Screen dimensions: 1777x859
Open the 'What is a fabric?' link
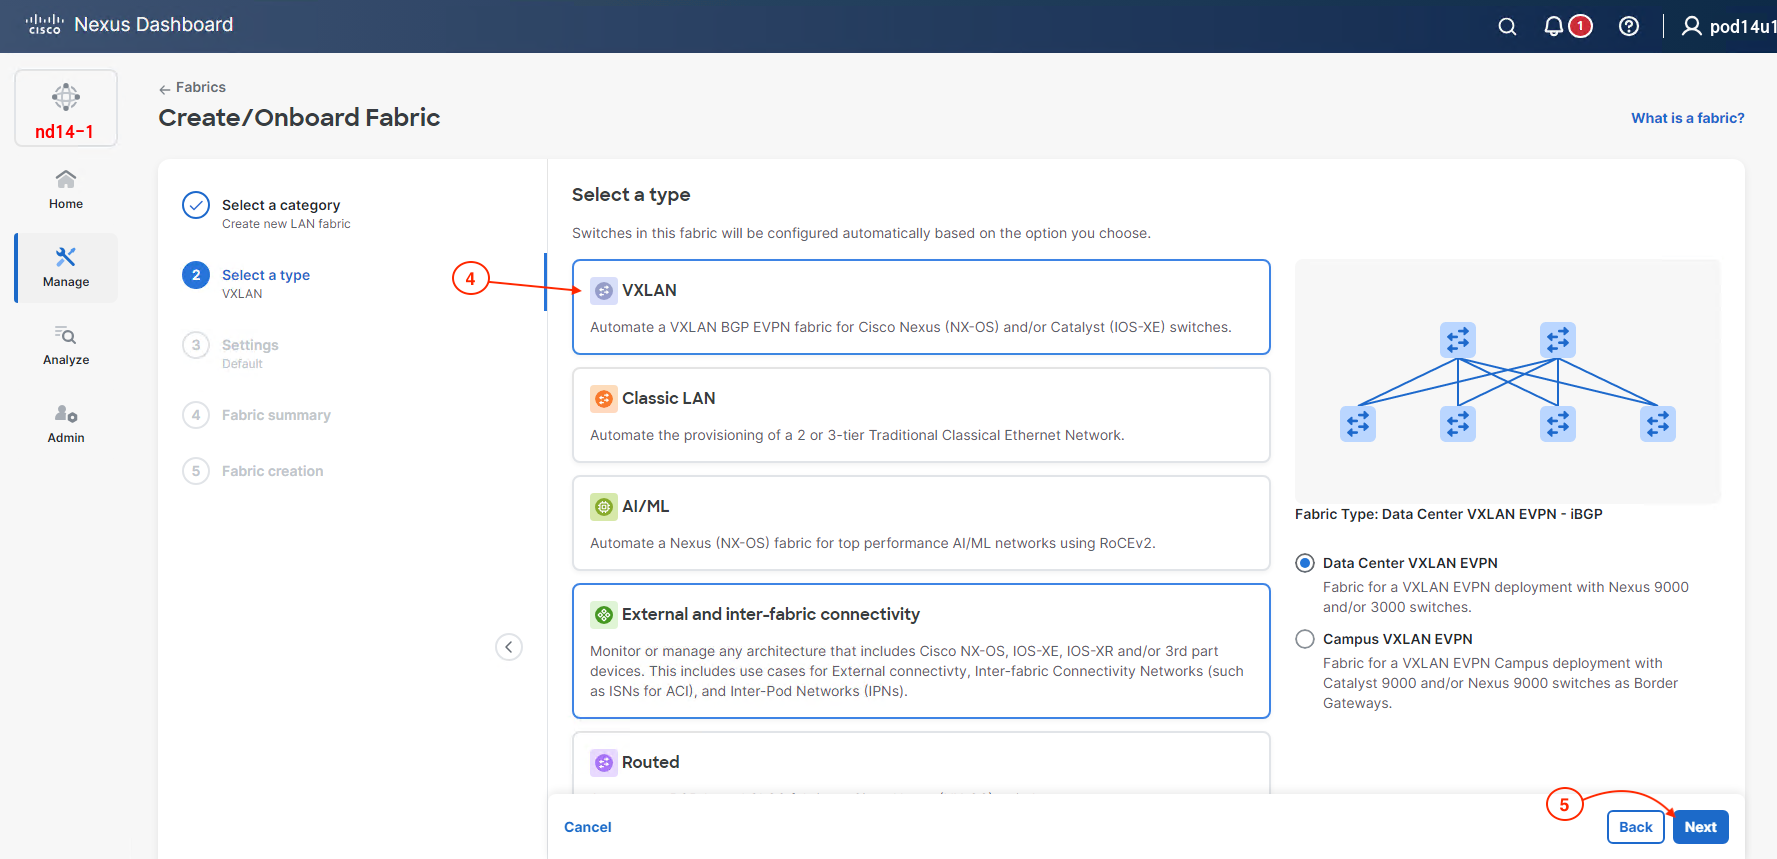point(1687,118)
